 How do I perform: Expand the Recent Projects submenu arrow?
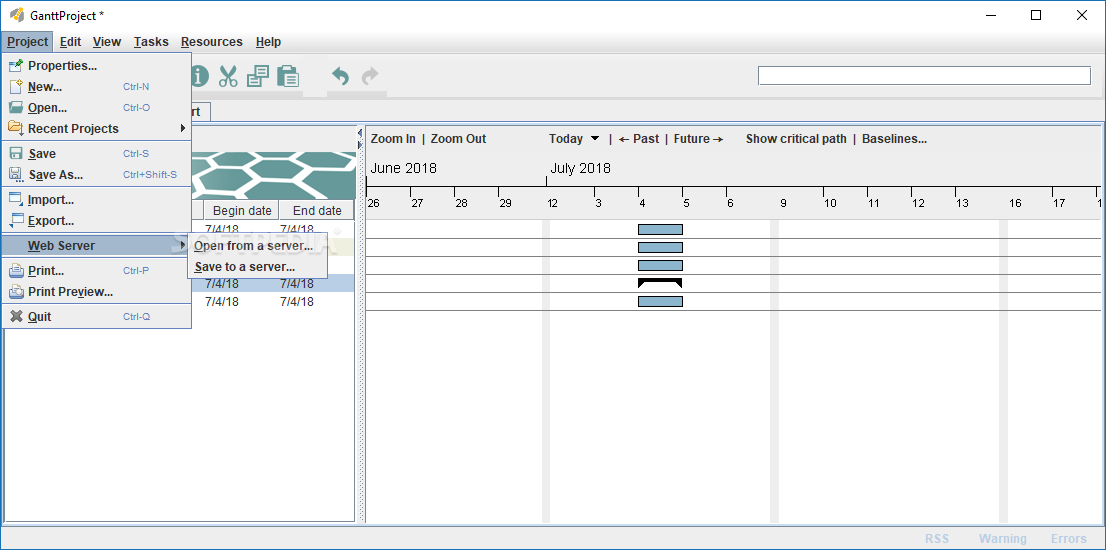(183, 128)
